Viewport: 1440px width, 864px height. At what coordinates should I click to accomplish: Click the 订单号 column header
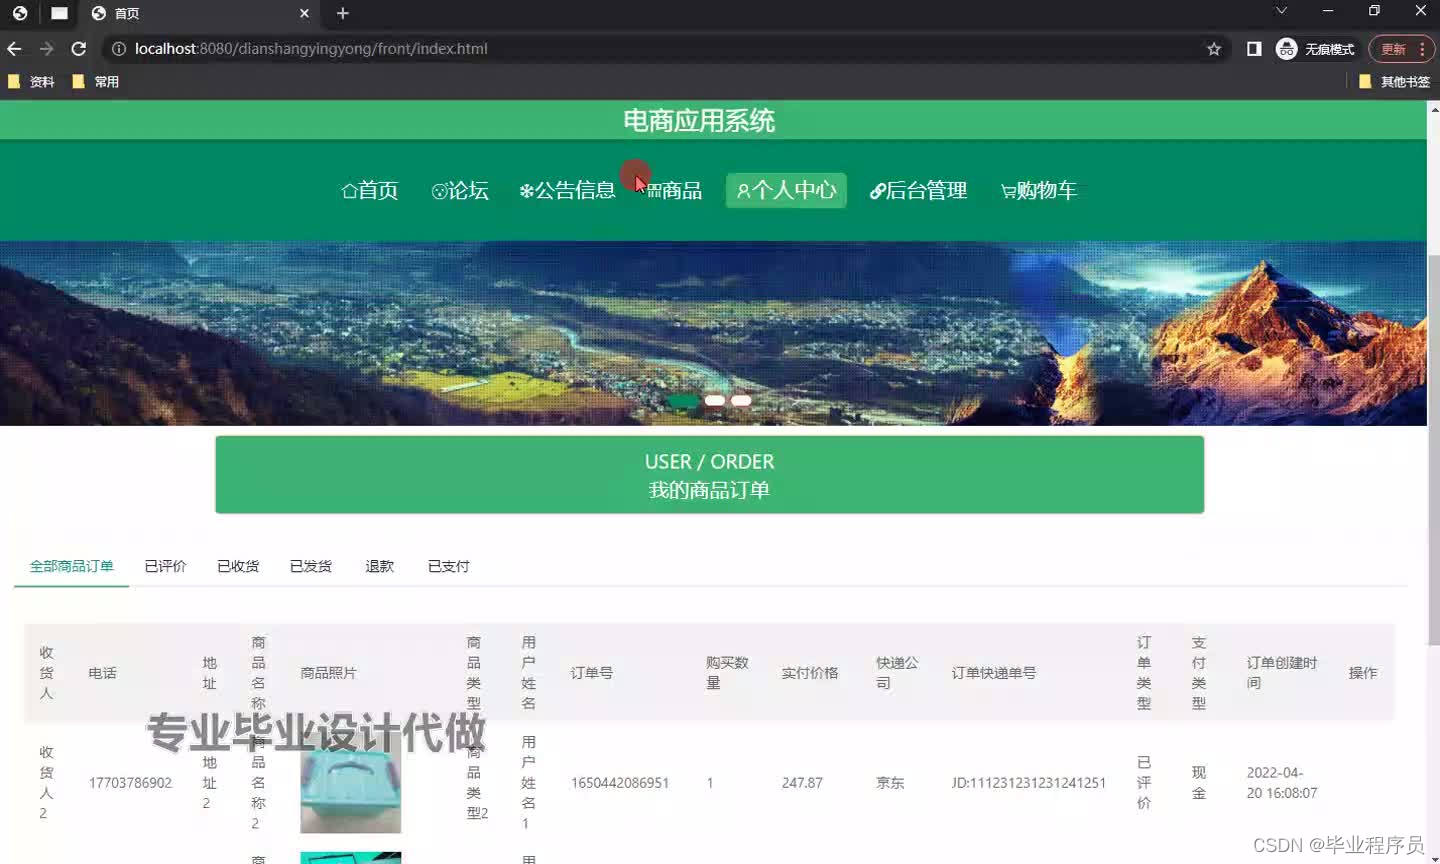(592, 673)
